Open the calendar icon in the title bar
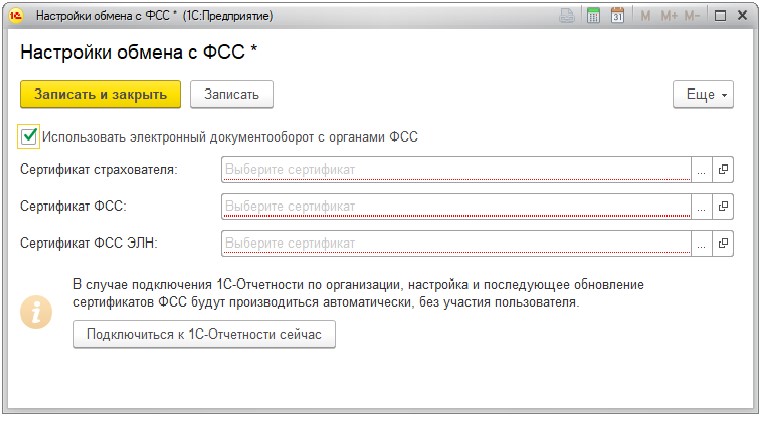The width and height of the screenshot is (770, 424). (x=617, y=16)
